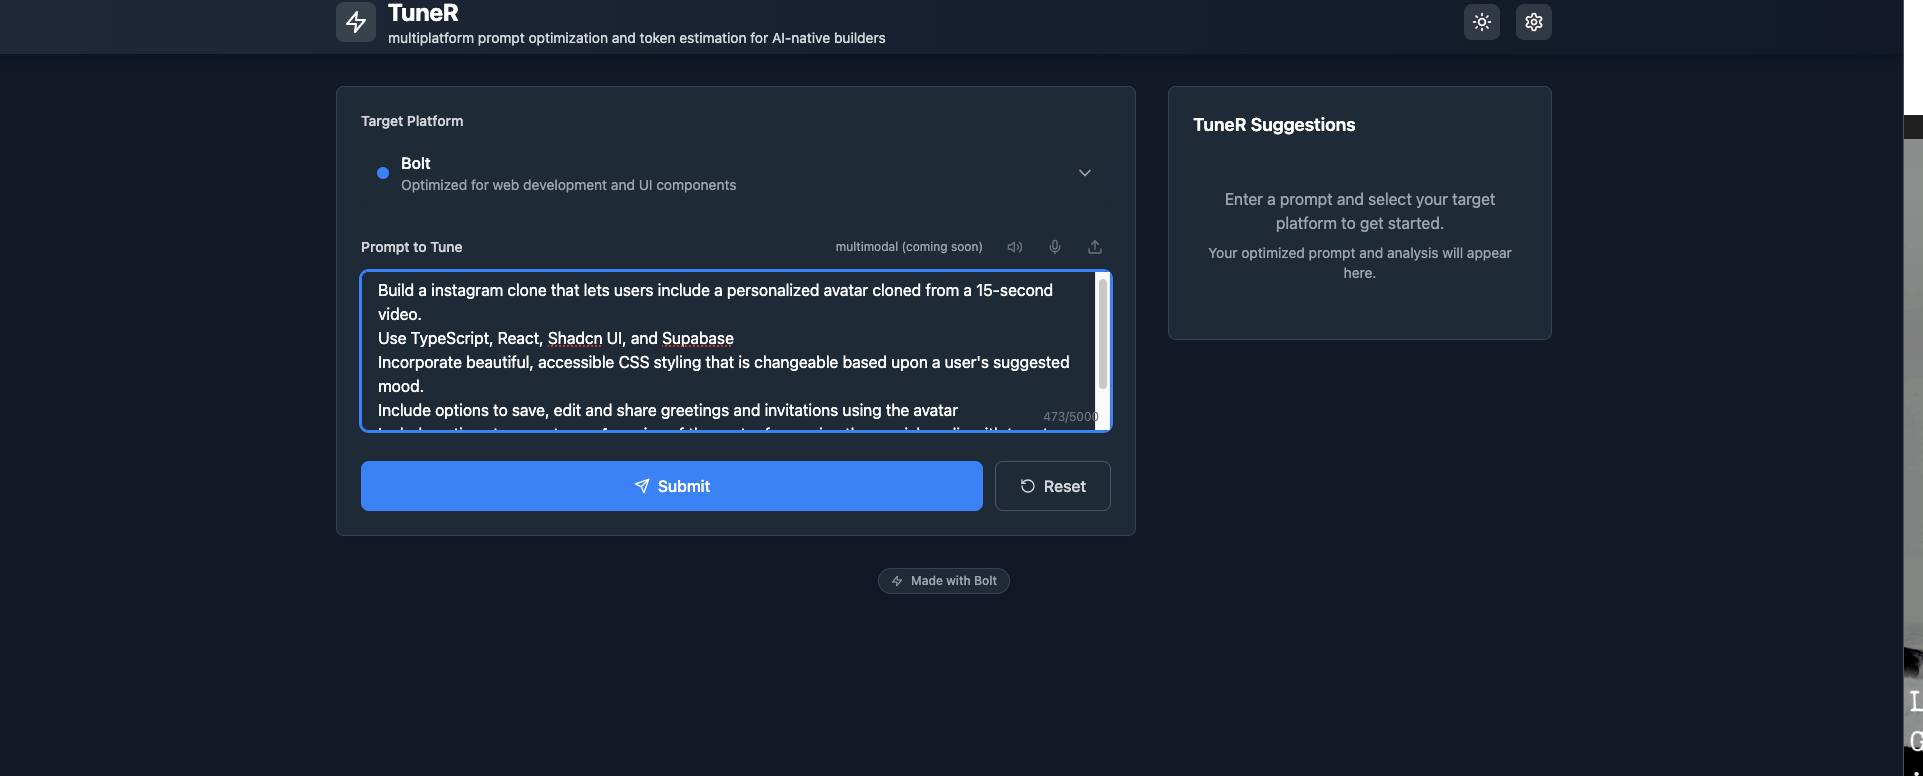Viewport: 1923px width, 776px height.
Task: Click the textarea scrollbar track
Action: point(1103,350)
